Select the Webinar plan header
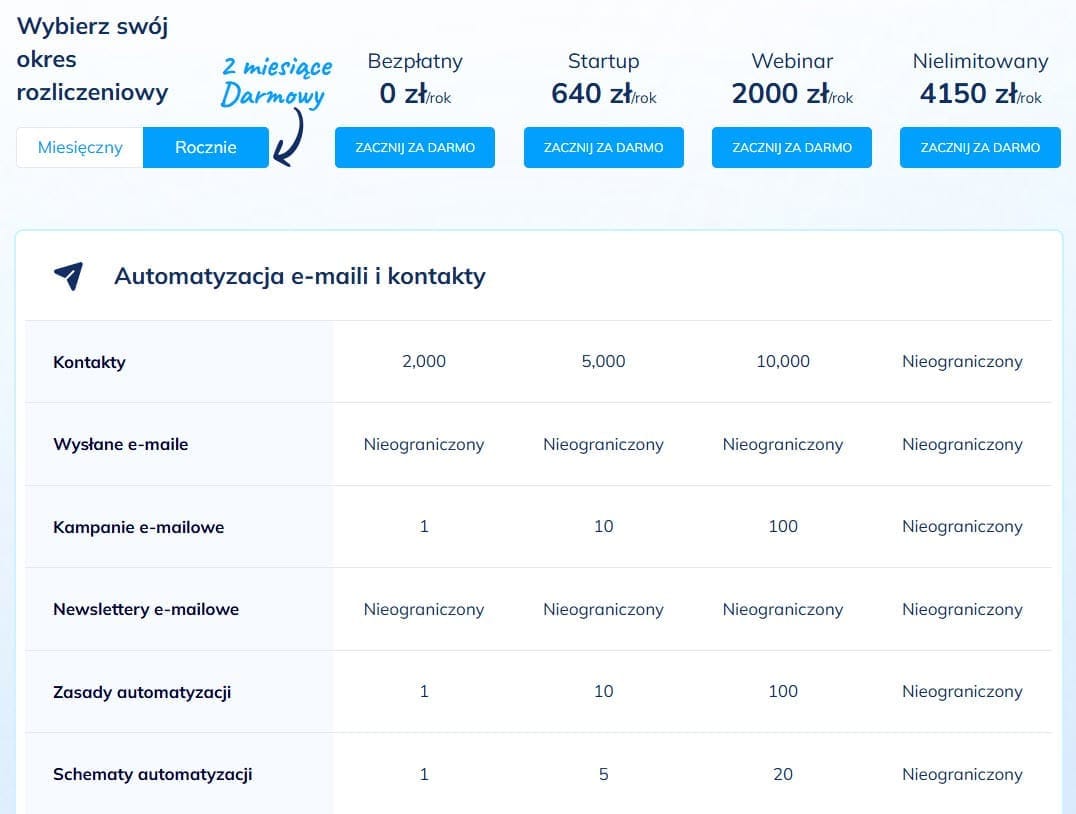 (791, 61)
